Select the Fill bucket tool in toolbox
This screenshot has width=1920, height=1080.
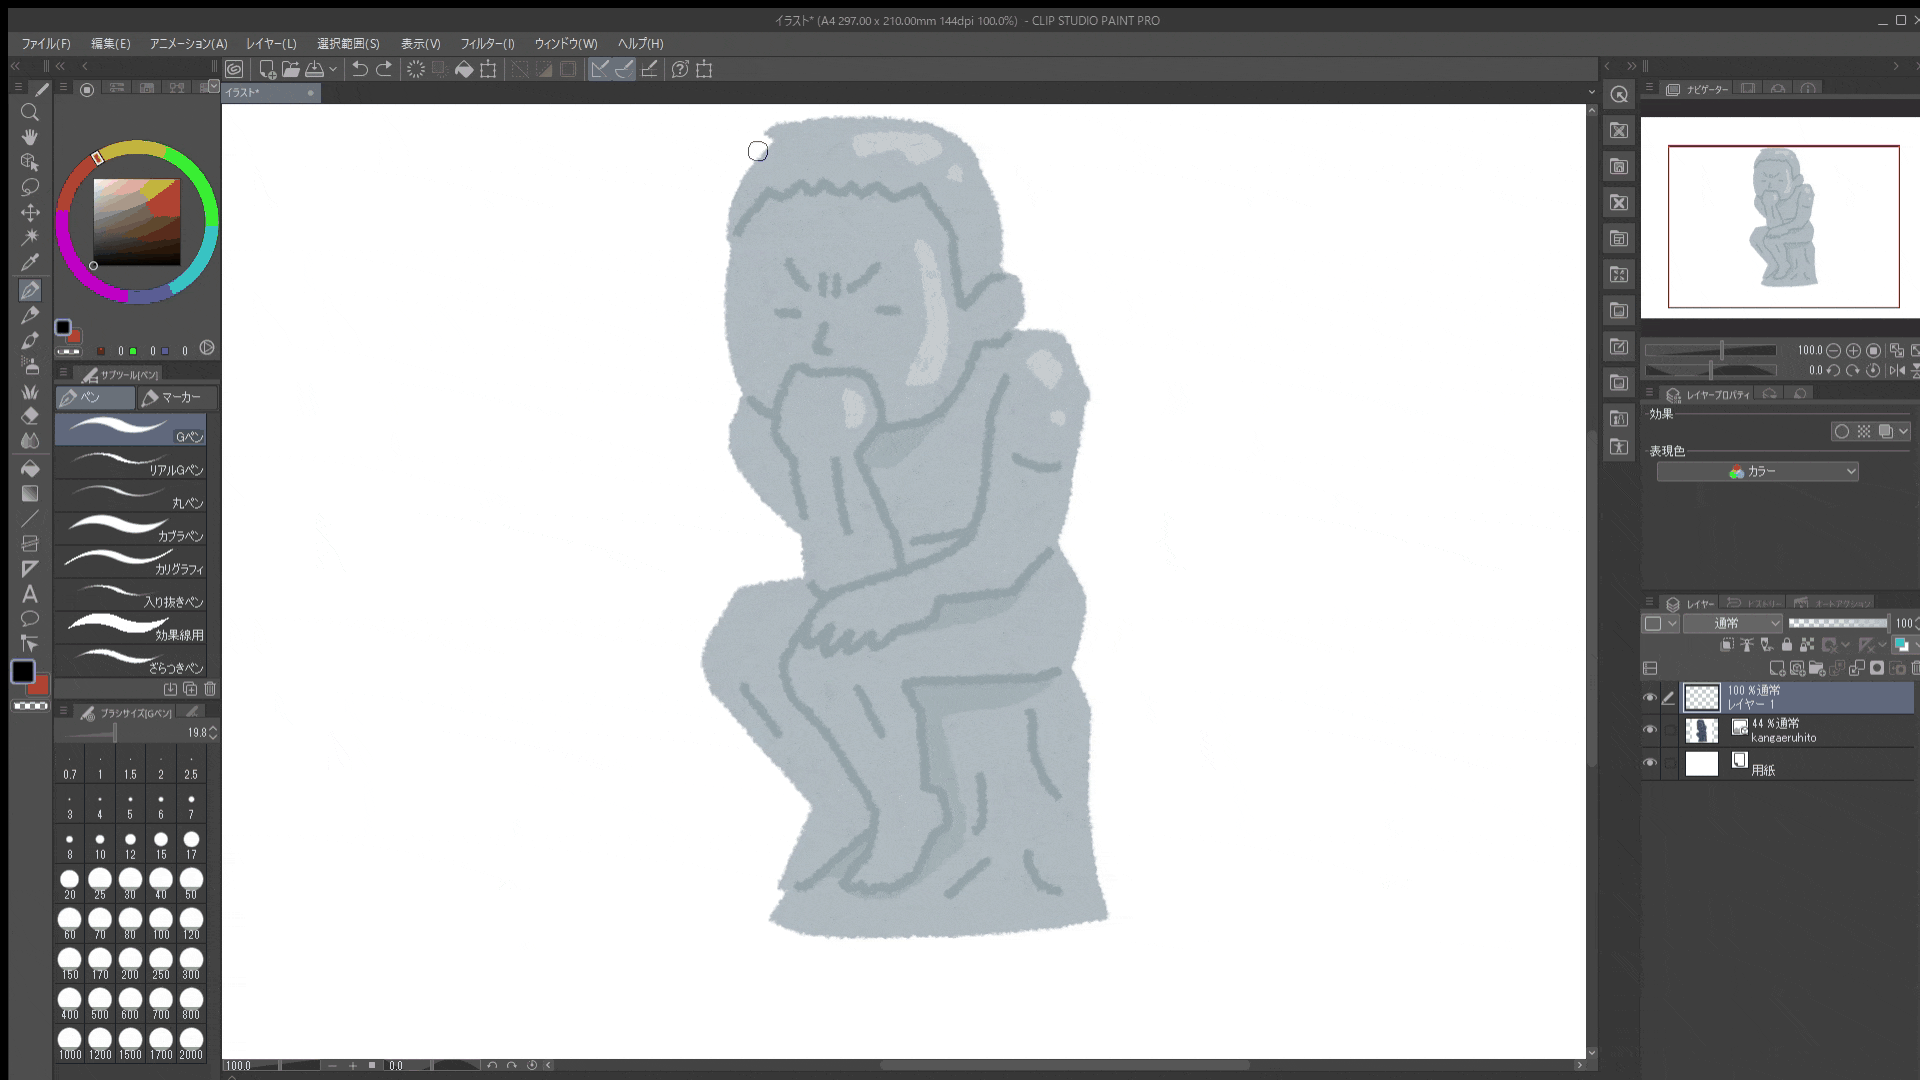(30, 468)
